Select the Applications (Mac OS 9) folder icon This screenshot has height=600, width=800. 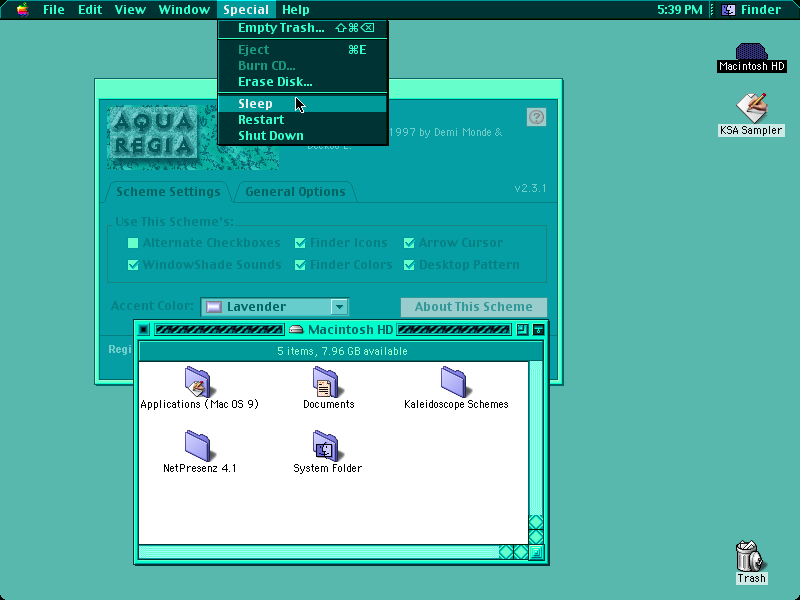[x=198, y=382]
